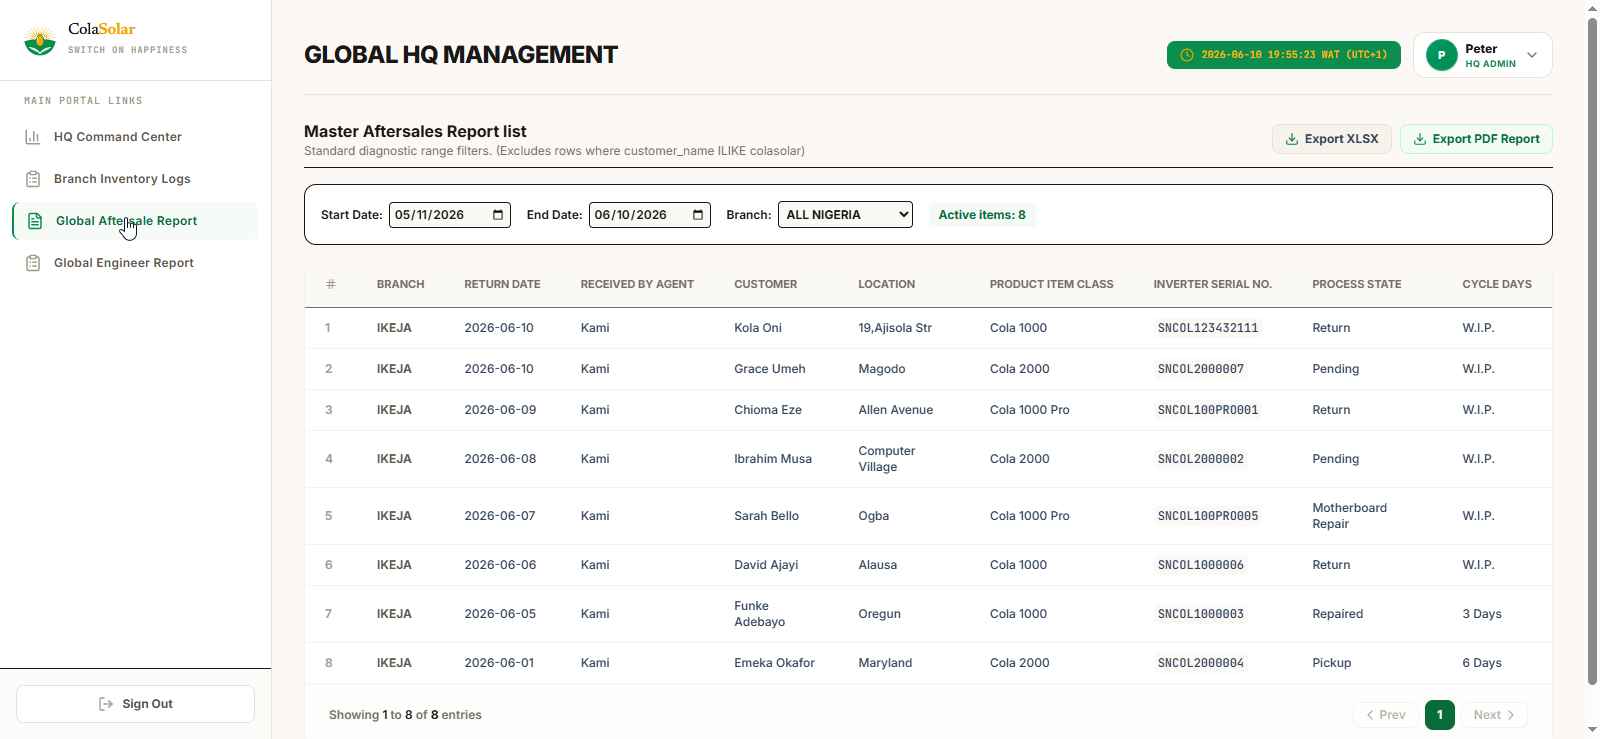This screenshot has width=1600, height=739.
Task: Click customer name David Ajayi
Action: (766, 565)
